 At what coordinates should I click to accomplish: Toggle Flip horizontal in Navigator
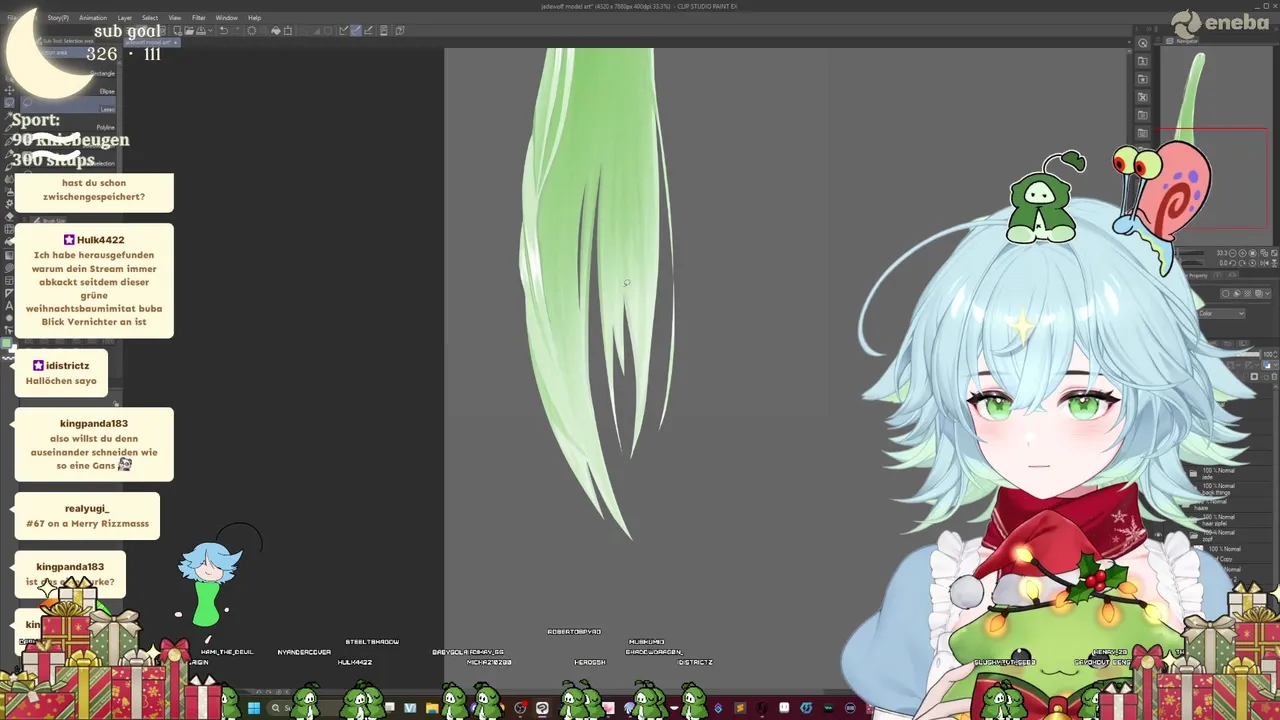(x=1264, y=263)
